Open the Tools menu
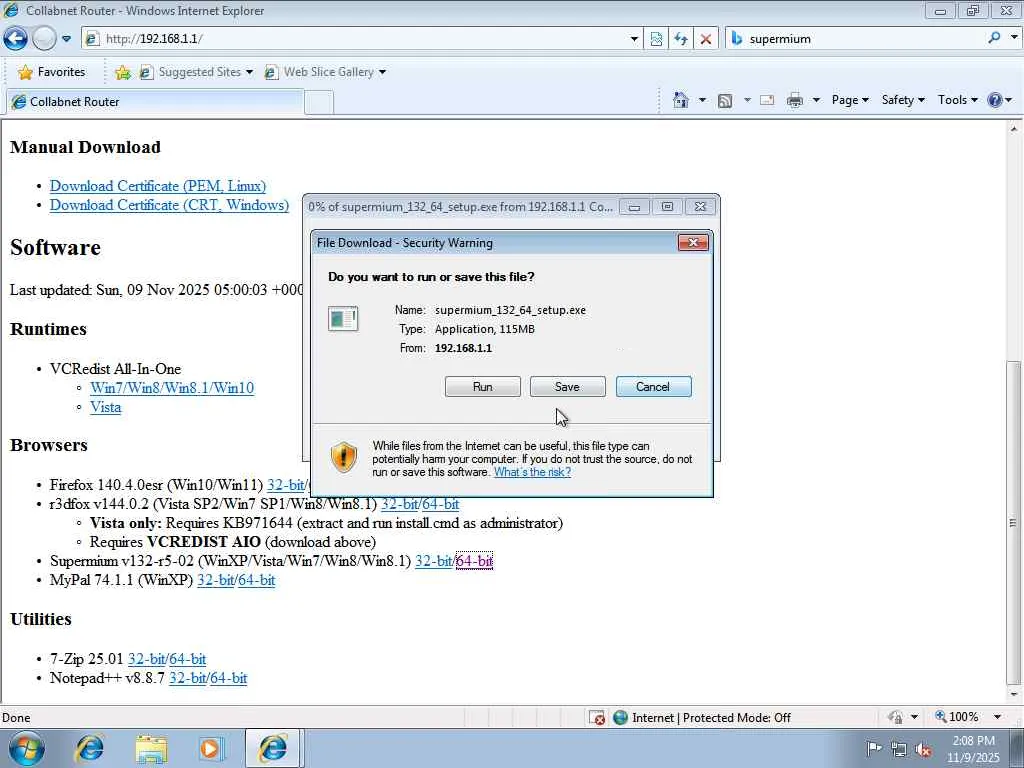 [957, 100]
